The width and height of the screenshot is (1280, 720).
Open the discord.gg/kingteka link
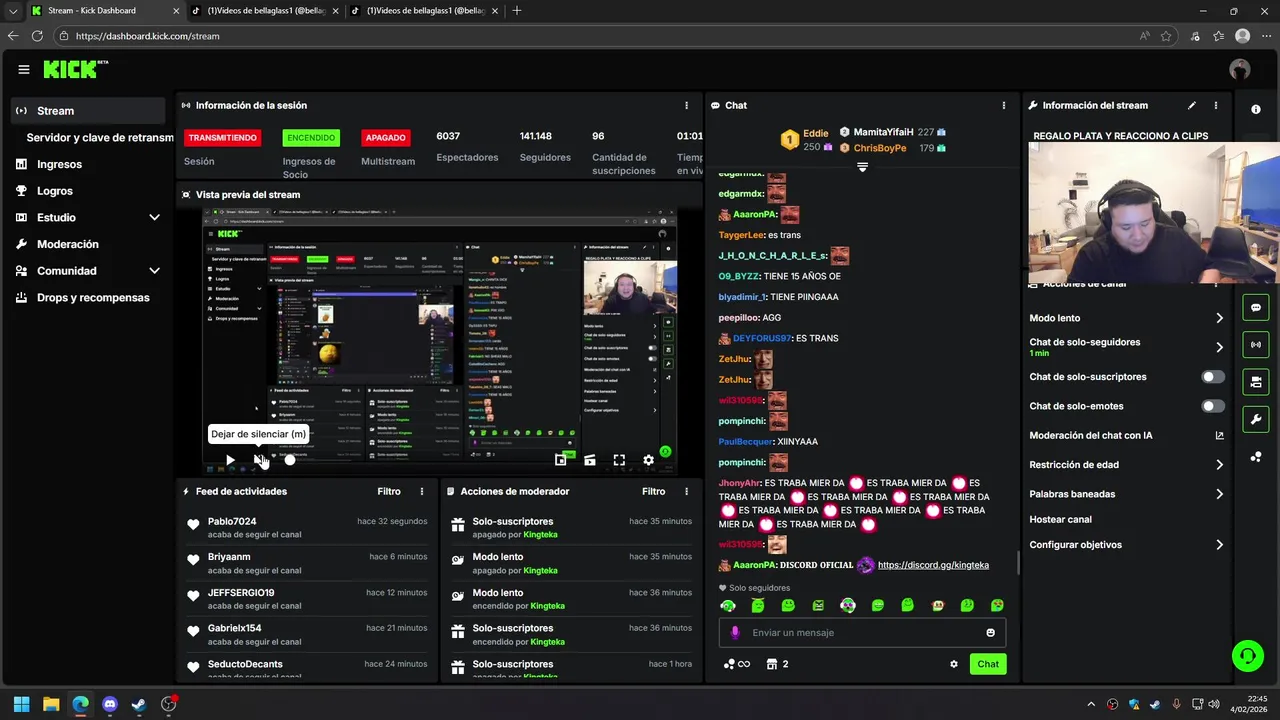point(933,565)
